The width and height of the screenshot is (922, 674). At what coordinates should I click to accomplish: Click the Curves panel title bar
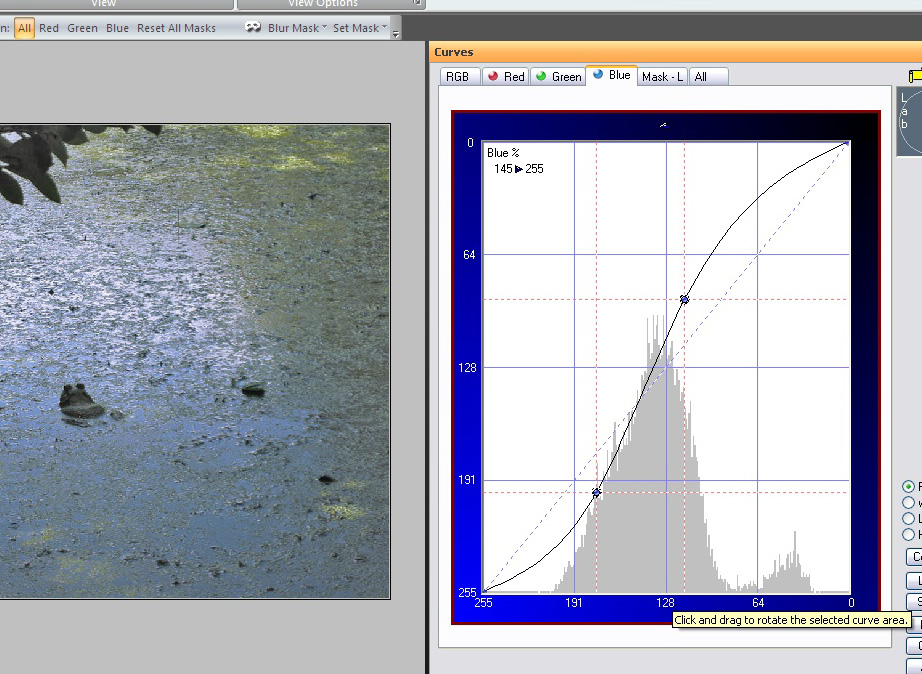click(676, 52)
